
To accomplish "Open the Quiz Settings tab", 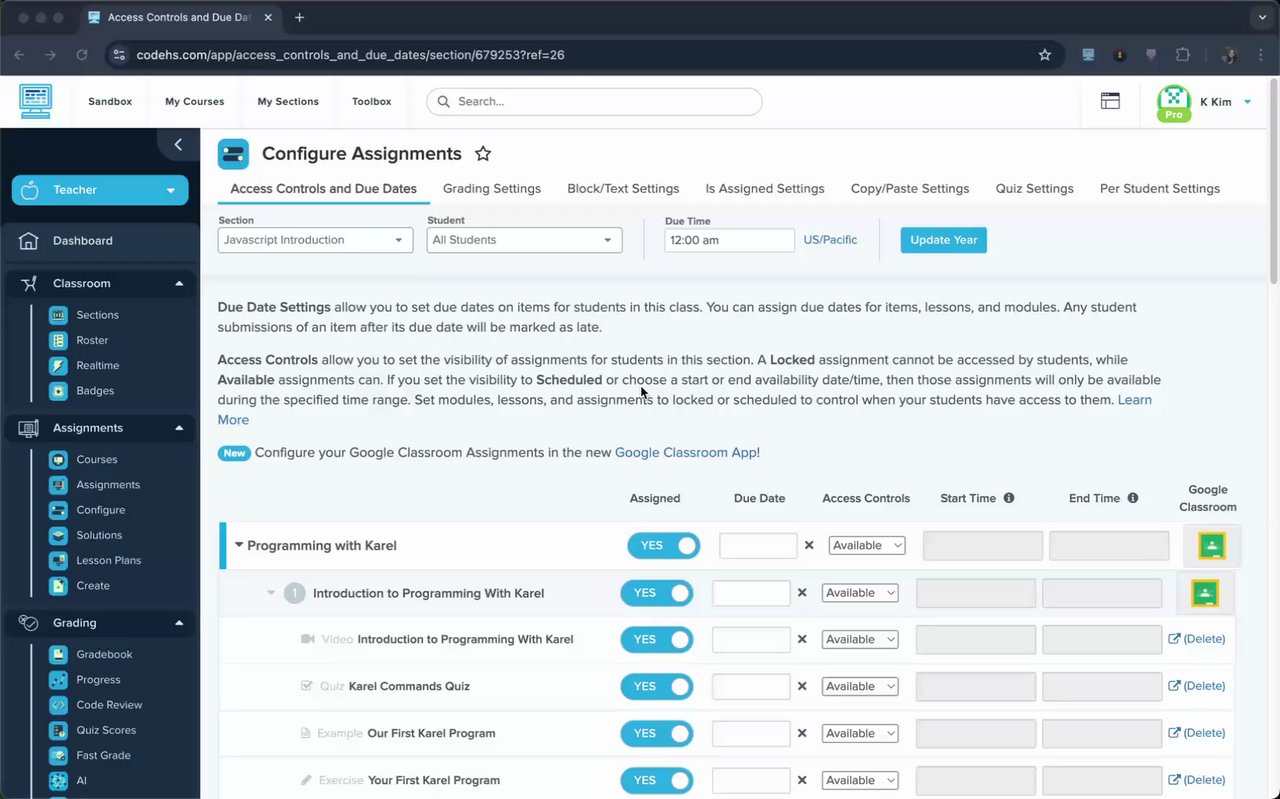I will (1034, 188).
